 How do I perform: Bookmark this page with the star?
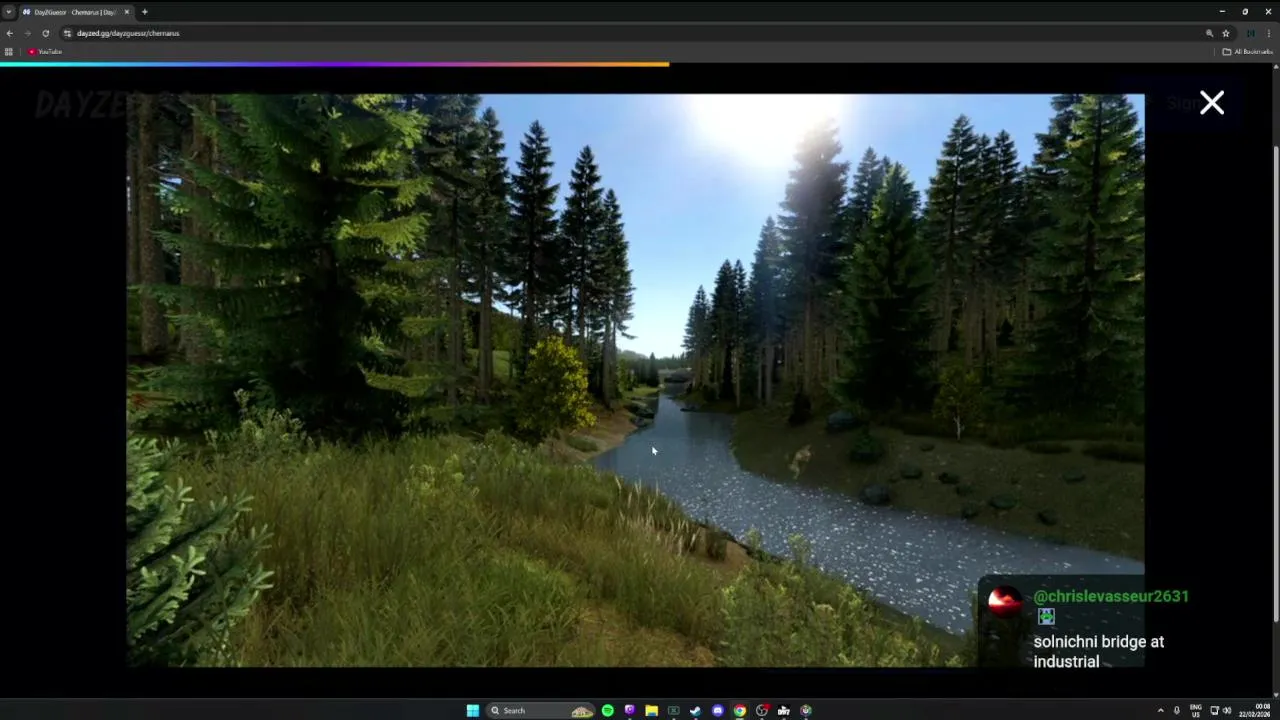[1225, 33]
